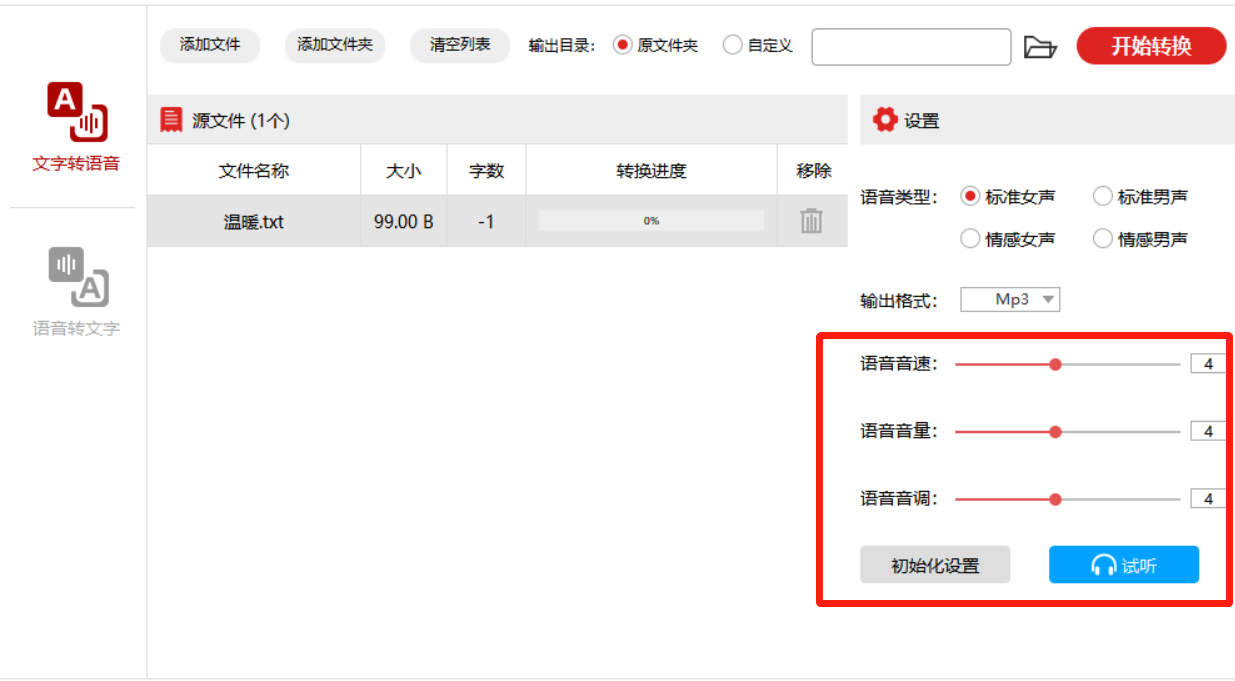Choose 情感男声 voice type
1235x681 pixels.
(x=1140, y=239)
